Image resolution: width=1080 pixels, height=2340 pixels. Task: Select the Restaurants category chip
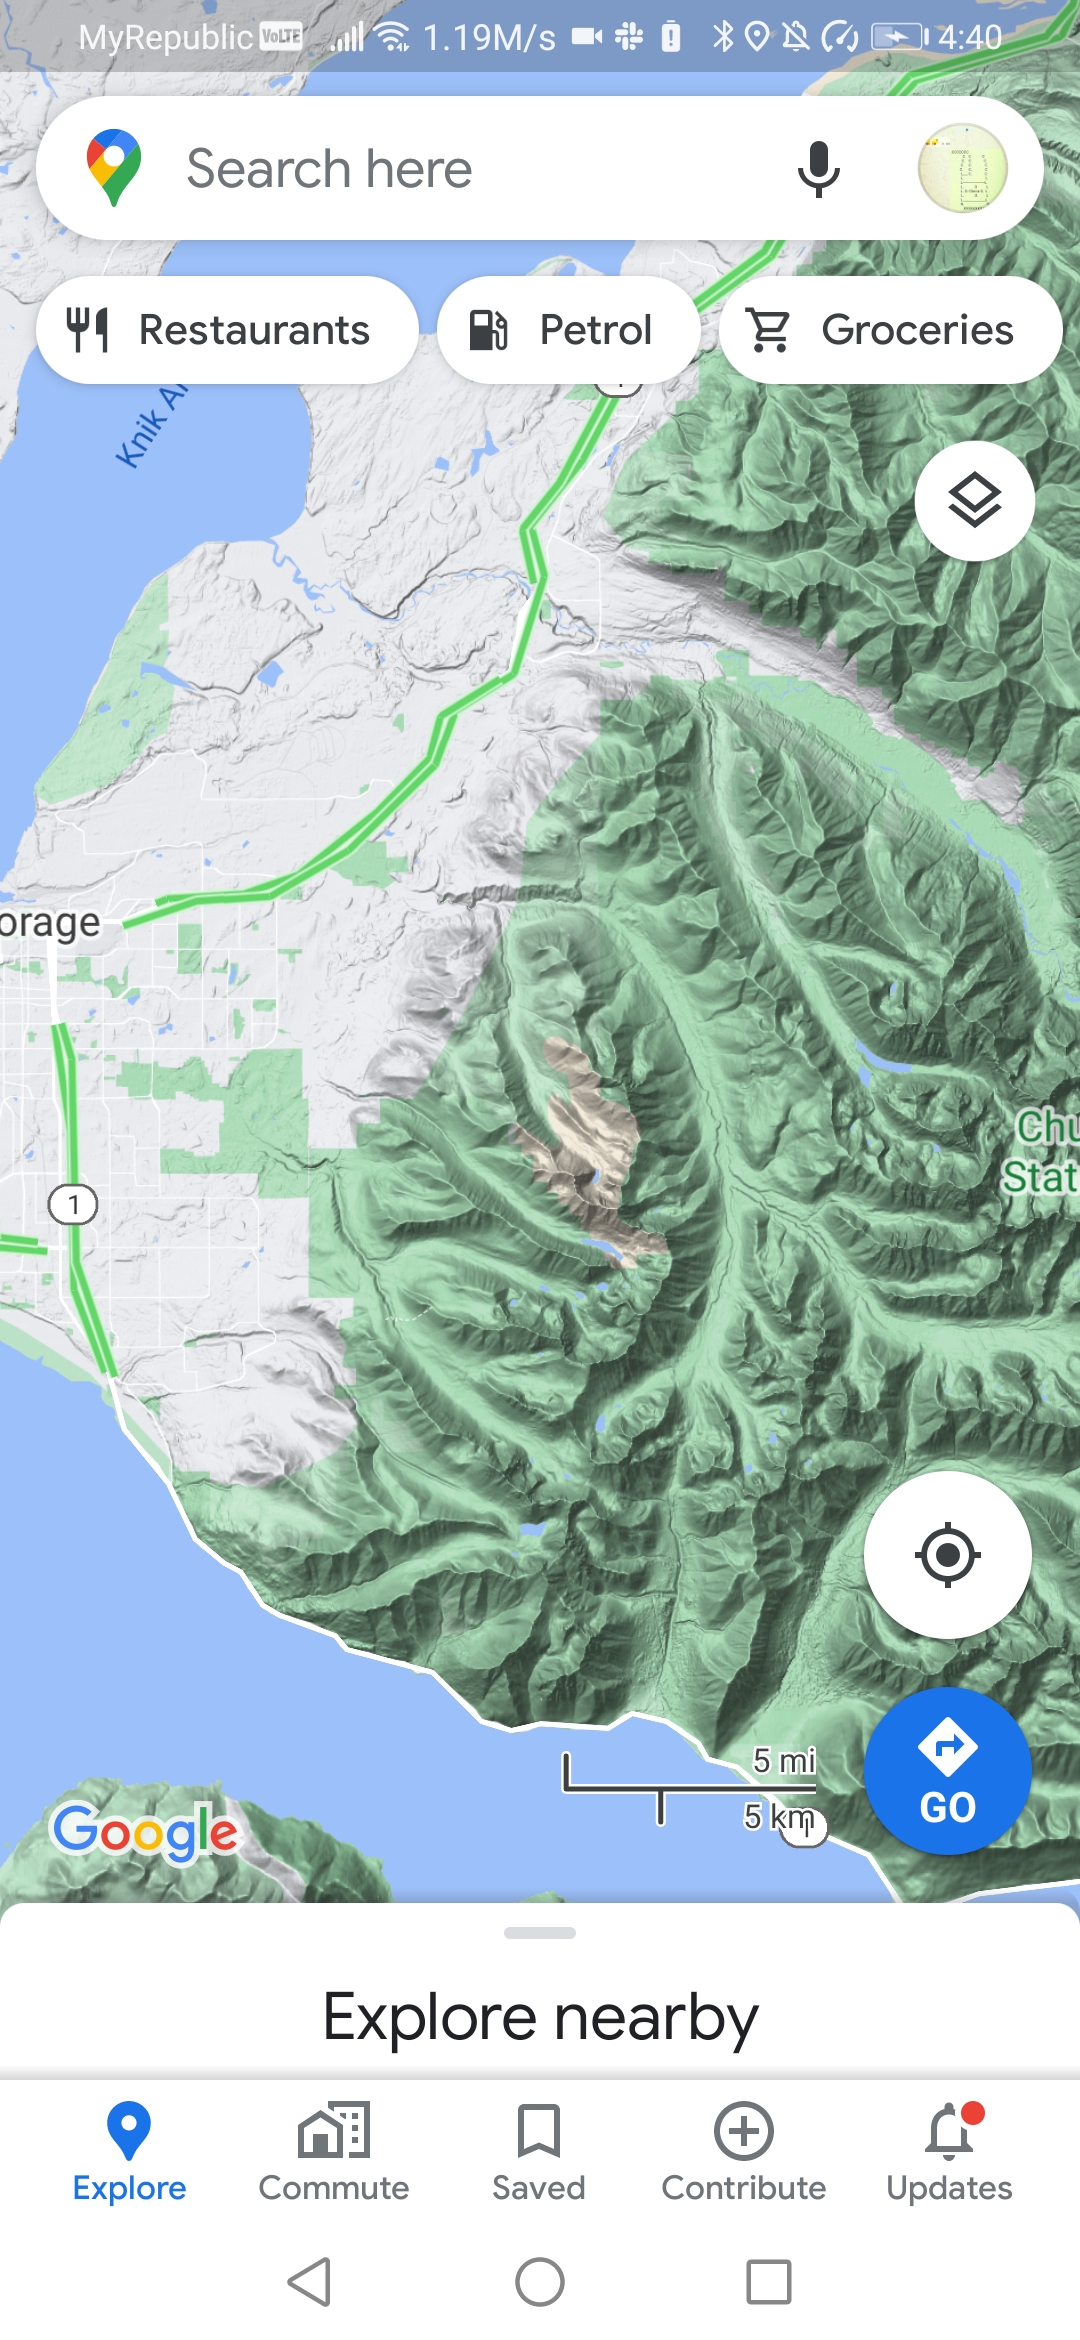(227, 330)
